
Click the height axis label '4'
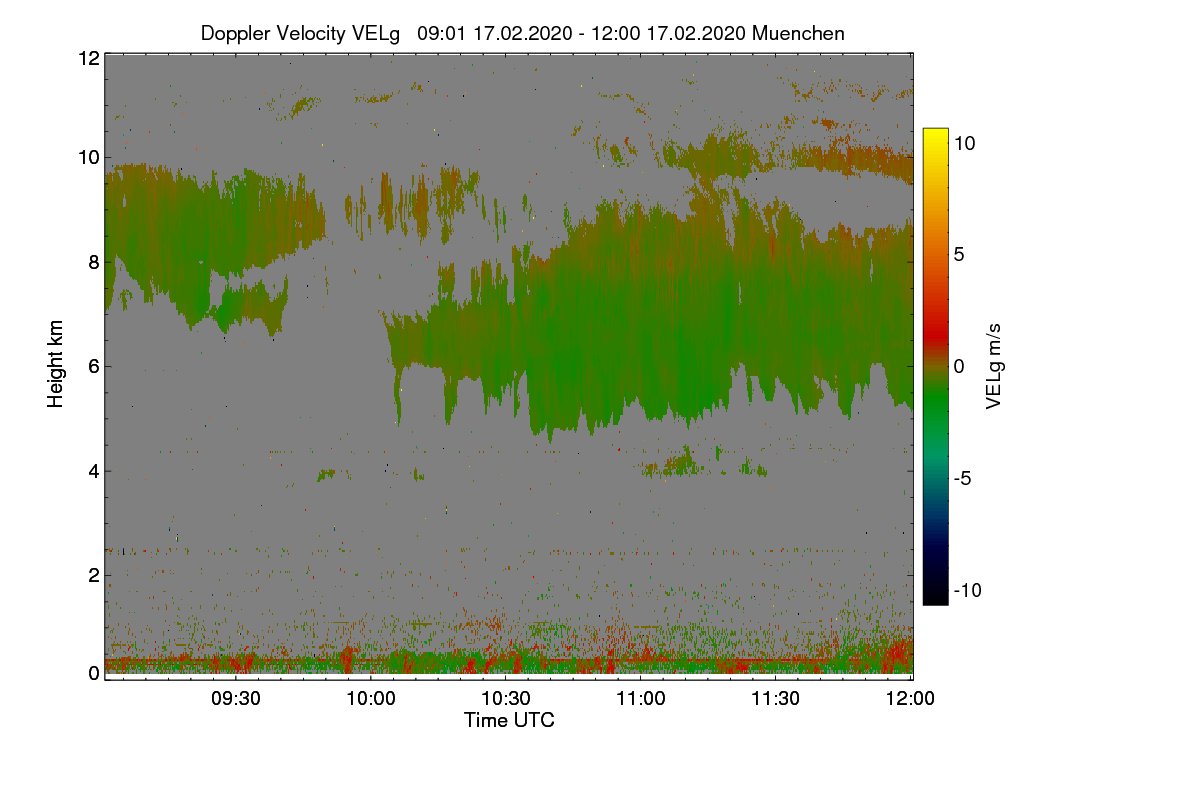click(93, 470)
